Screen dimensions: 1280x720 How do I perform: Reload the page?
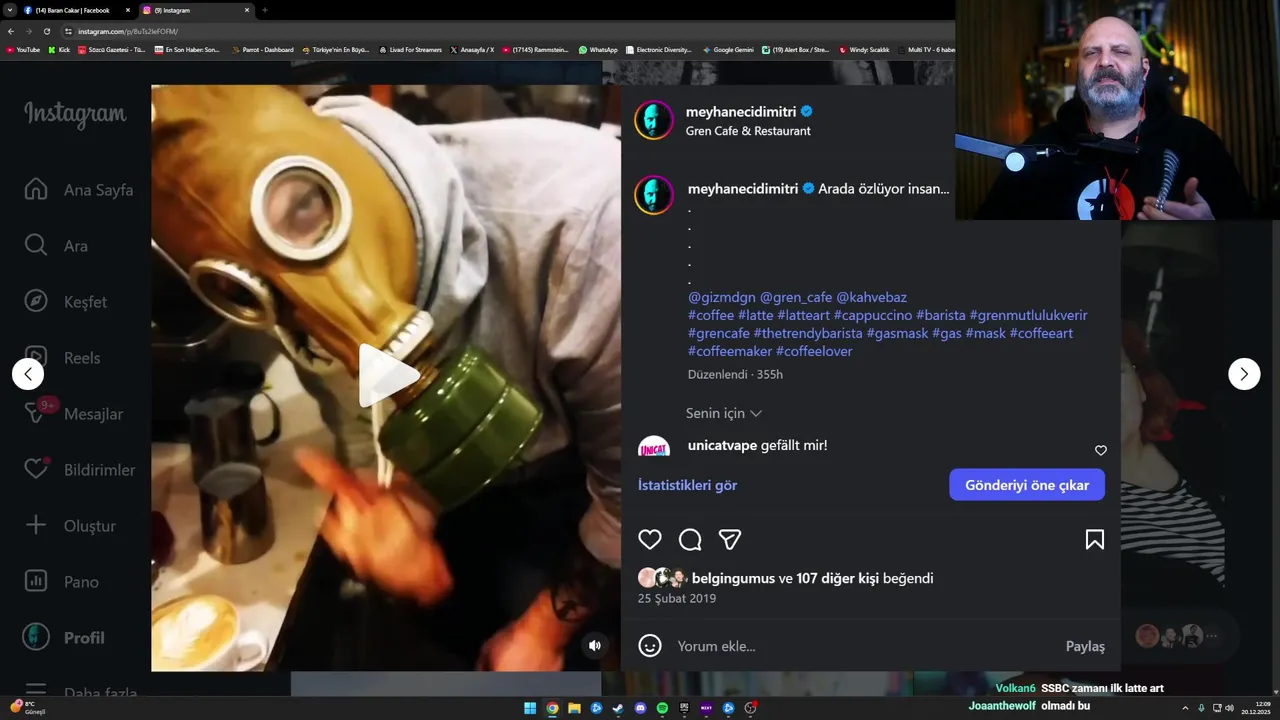coord(46,31)
